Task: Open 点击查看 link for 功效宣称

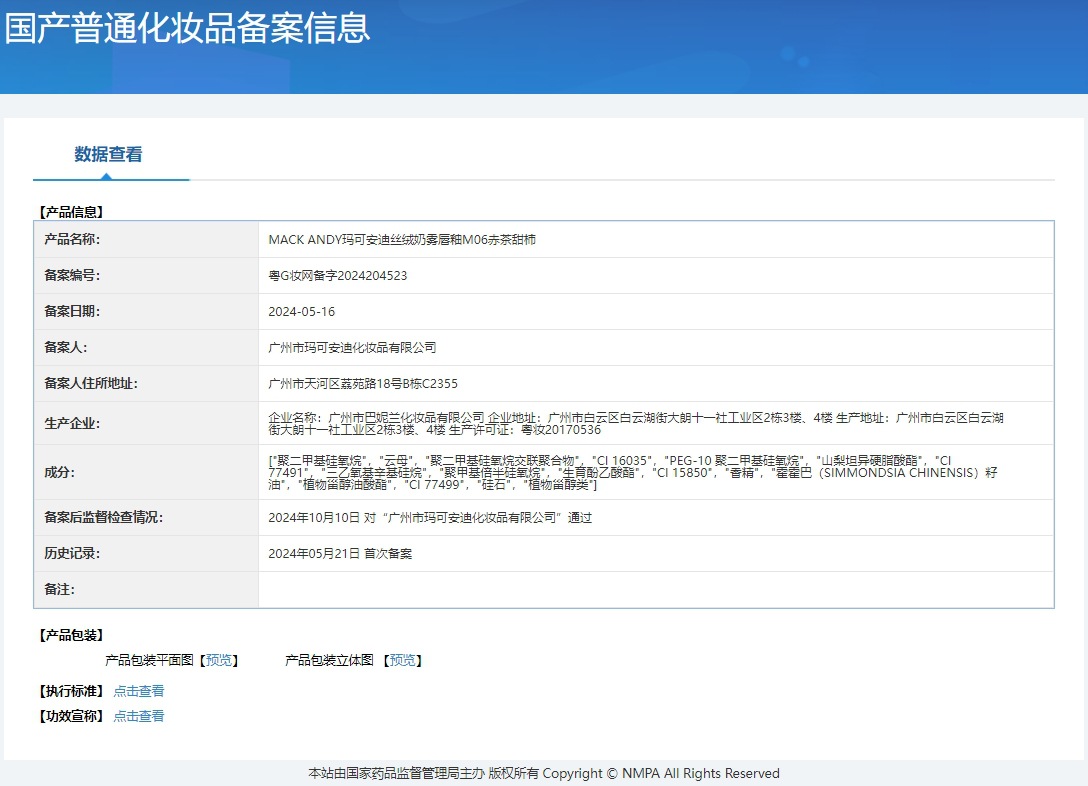Action: pos(139,716)
